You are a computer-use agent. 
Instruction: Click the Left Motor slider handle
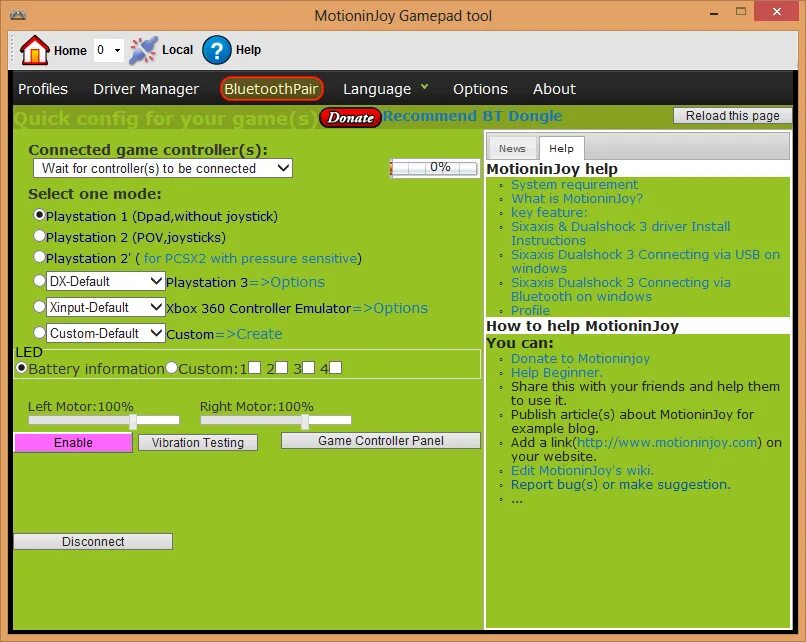click(x=133, y=421)
